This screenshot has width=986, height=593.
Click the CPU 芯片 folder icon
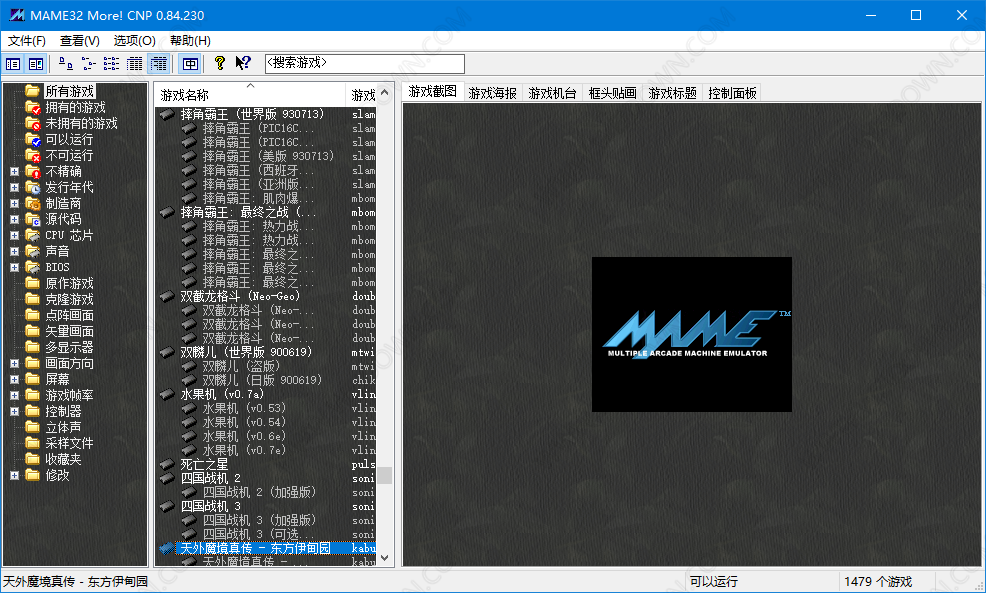tap(33, 235)
